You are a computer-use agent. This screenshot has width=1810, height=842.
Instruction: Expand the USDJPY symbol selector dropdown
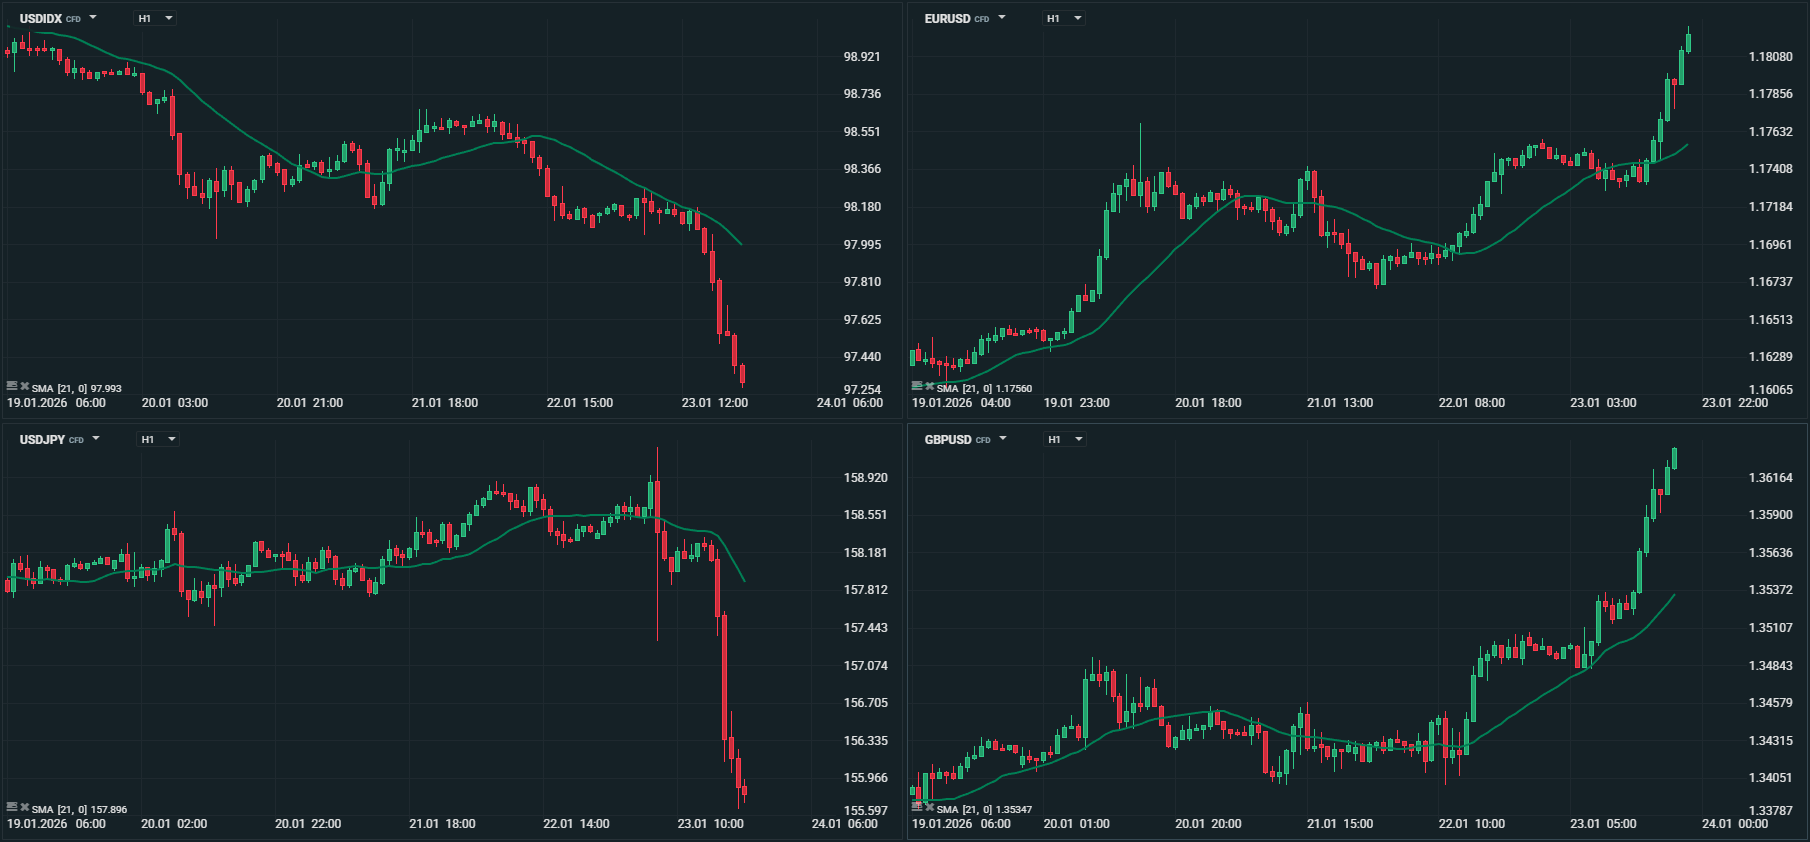tap(96, 439)
